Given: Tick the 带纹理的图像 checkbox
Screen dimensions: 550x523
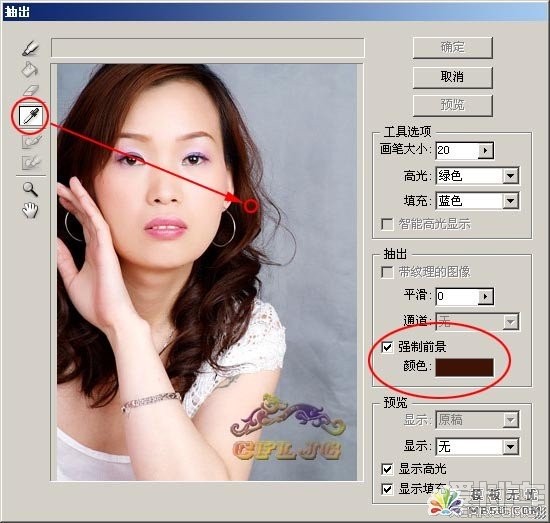Looking at the screenshot, I should (x=387, y=272).
